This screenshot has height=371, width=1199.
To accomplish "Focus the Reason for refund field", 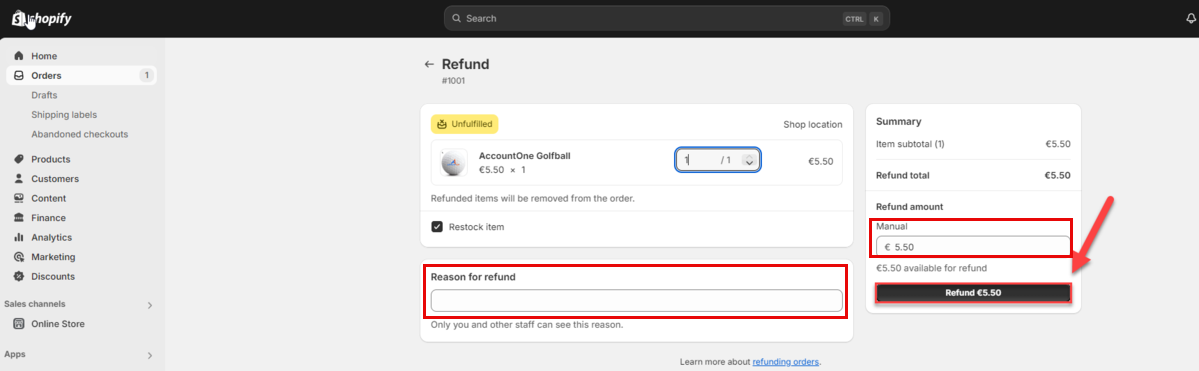I will tap(636, 301).
